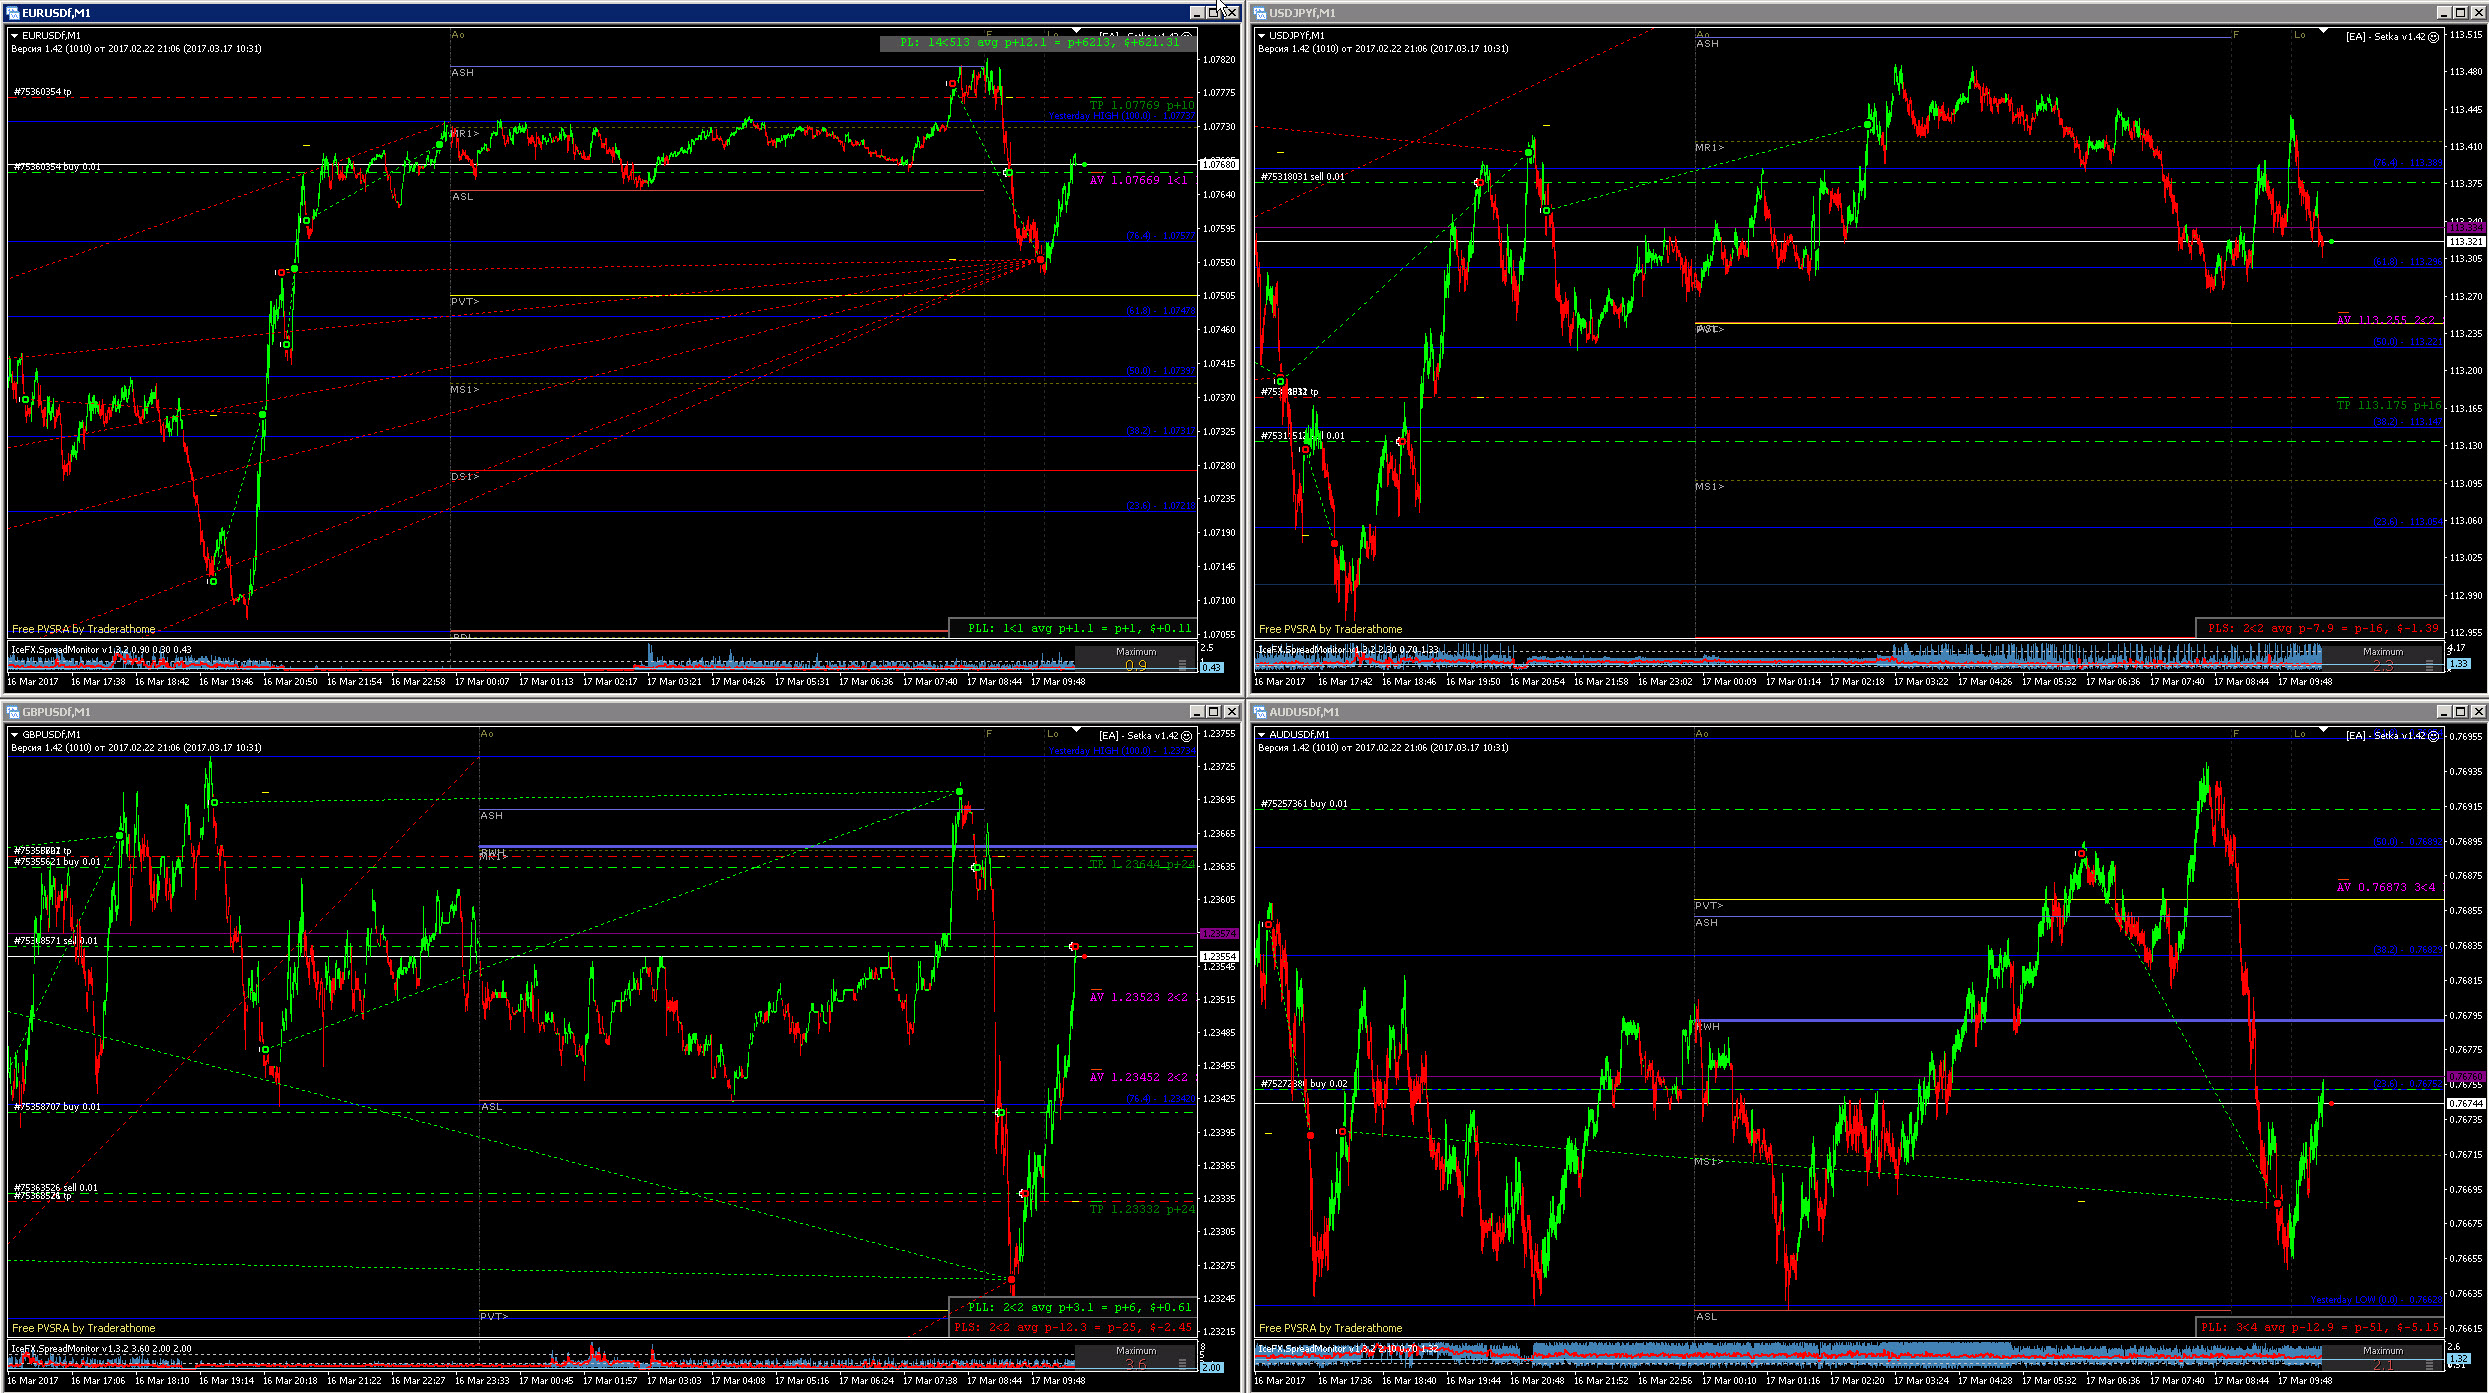
Task: Select the 'TP 1.23644 p+24' label
Action: (1141, 864)
